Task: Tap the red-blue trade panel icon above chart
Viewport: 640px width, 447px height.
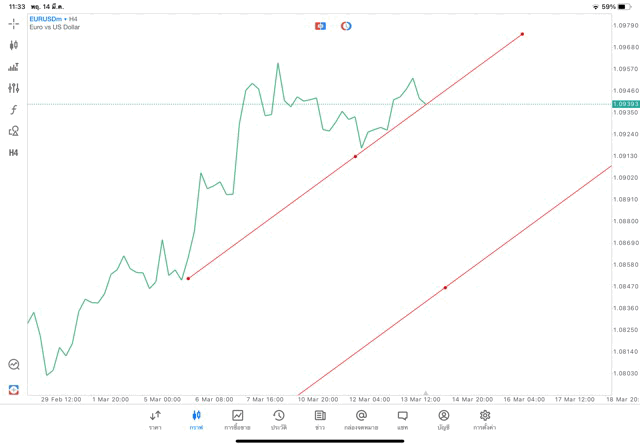Action: (320, 26)
